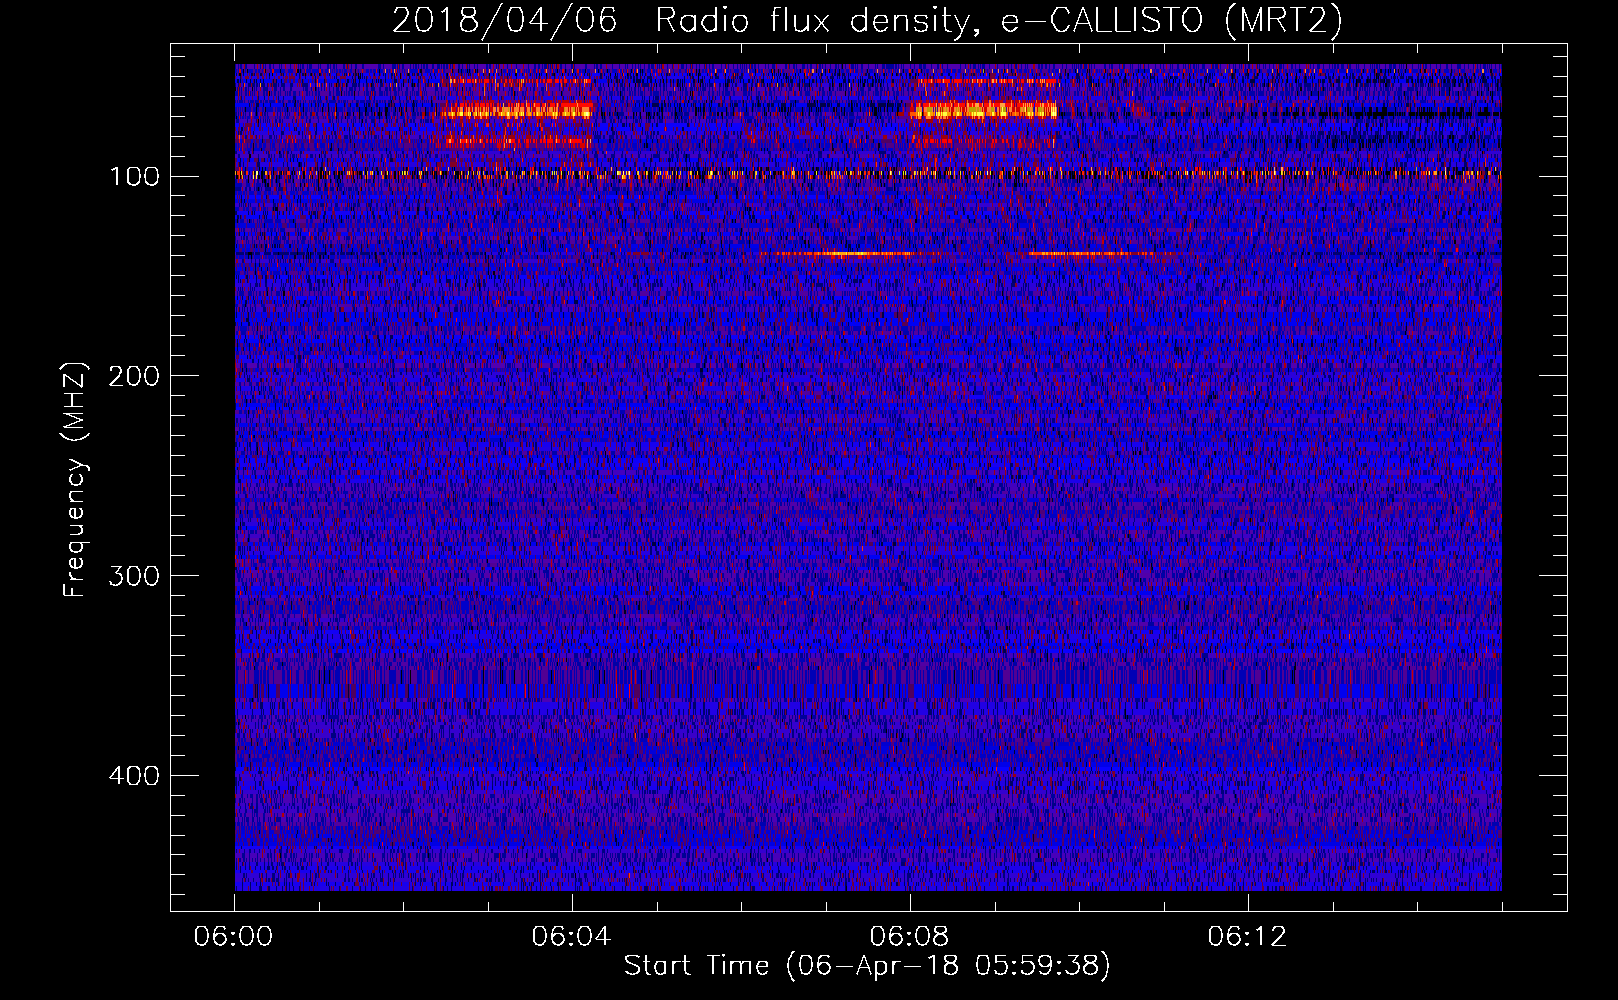1618x1000 pixels.
Task: Select the 06:12 time tick label
Action: coord(1247,937)
